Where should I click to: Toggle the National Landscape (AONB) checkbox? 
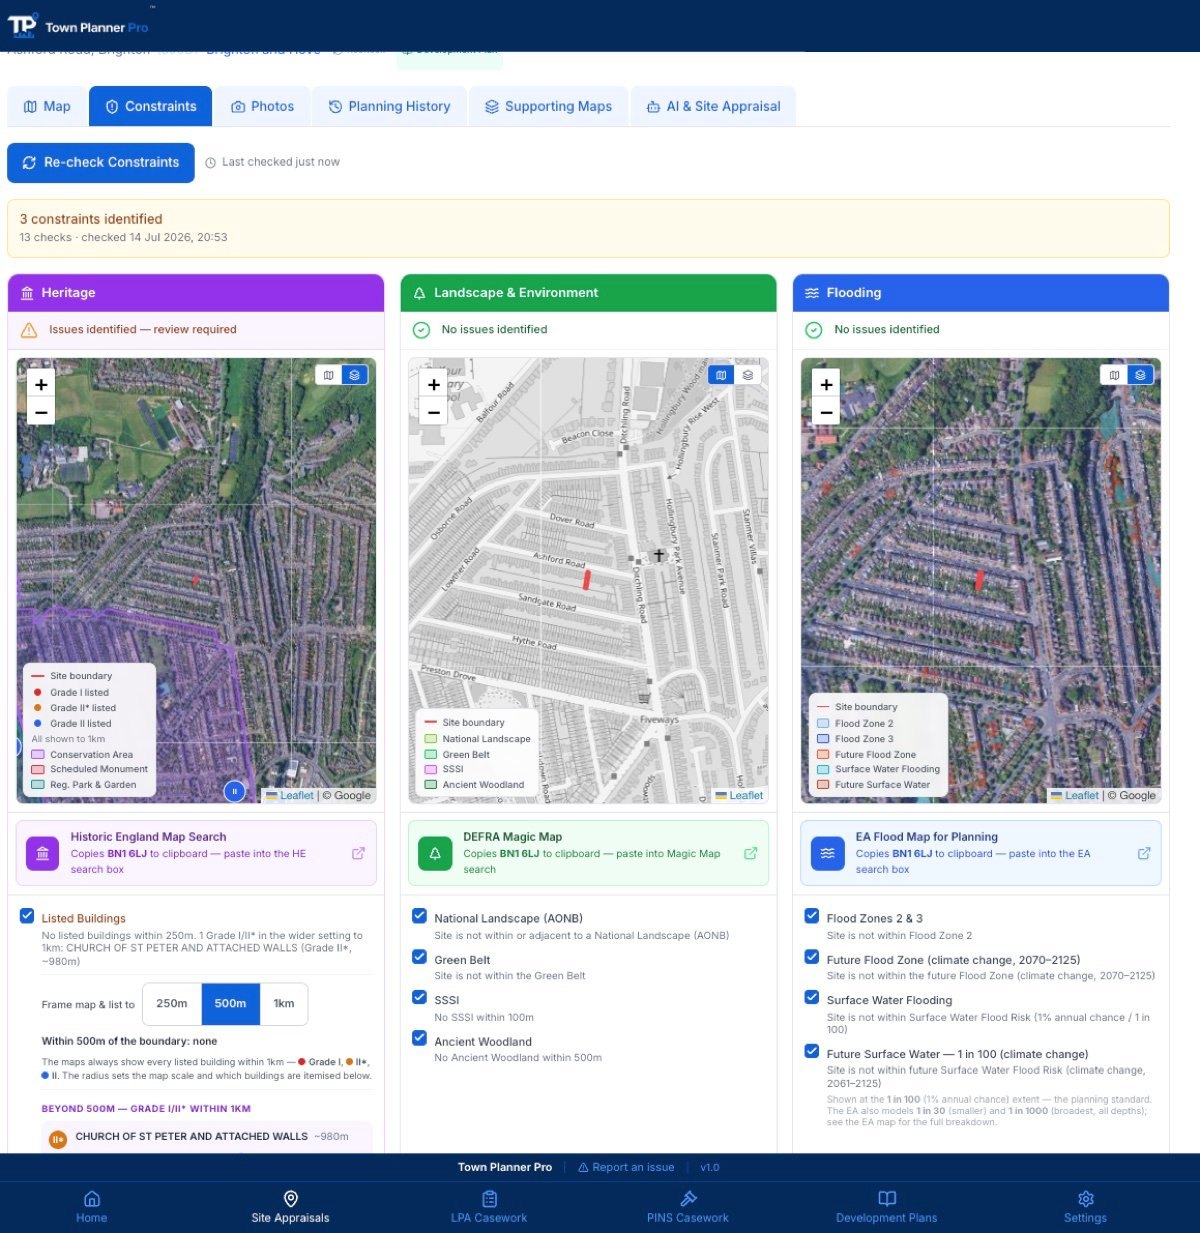420,916
